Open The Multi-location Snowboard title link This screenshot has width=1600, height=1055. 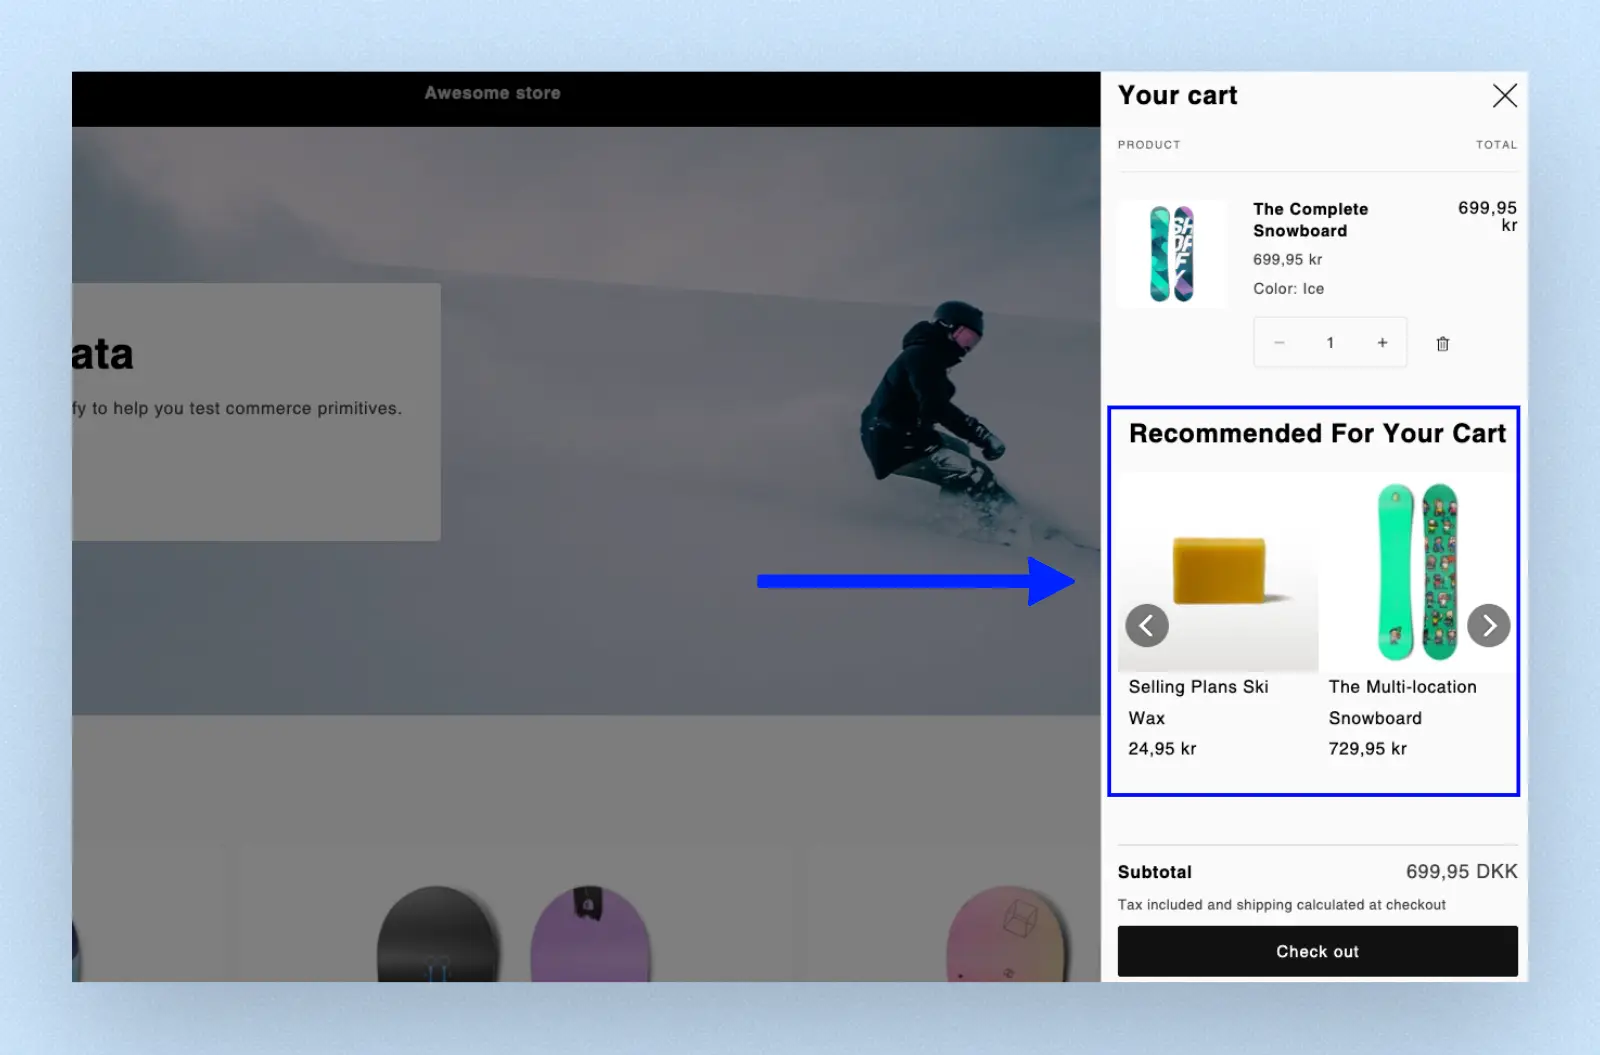(1402, 702)
